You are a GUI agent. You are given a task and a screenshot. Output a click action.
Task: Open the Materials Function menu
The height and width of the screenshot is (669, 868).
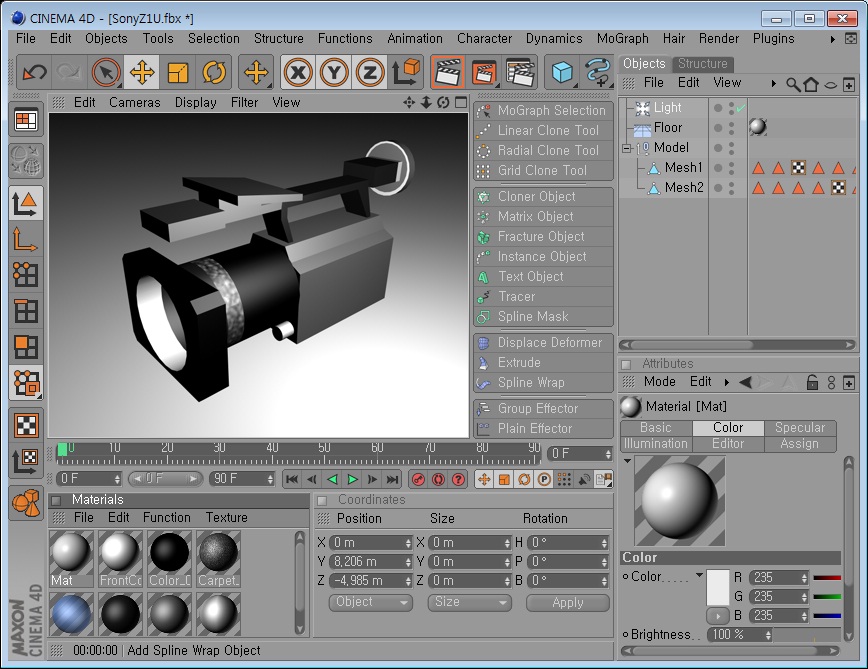point(167,518)
